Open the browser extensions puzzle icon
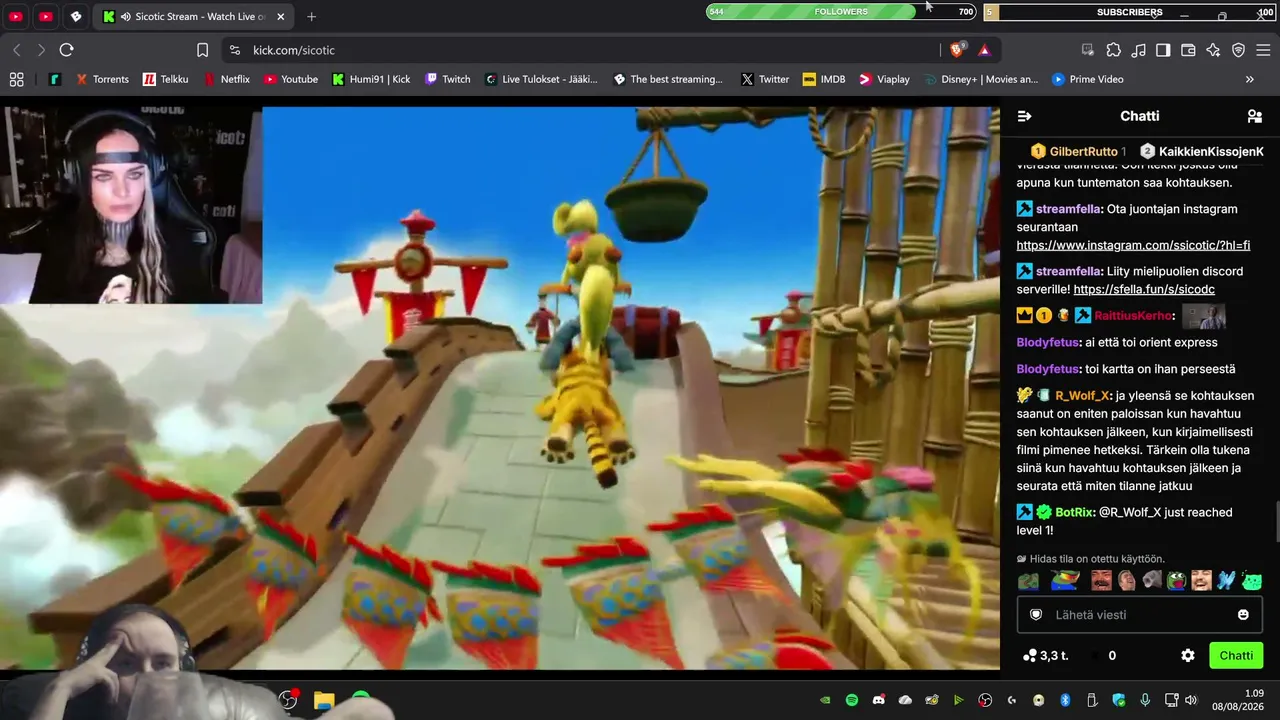The width and height of the screenshot is (1280, 720). coord(1113,50)
